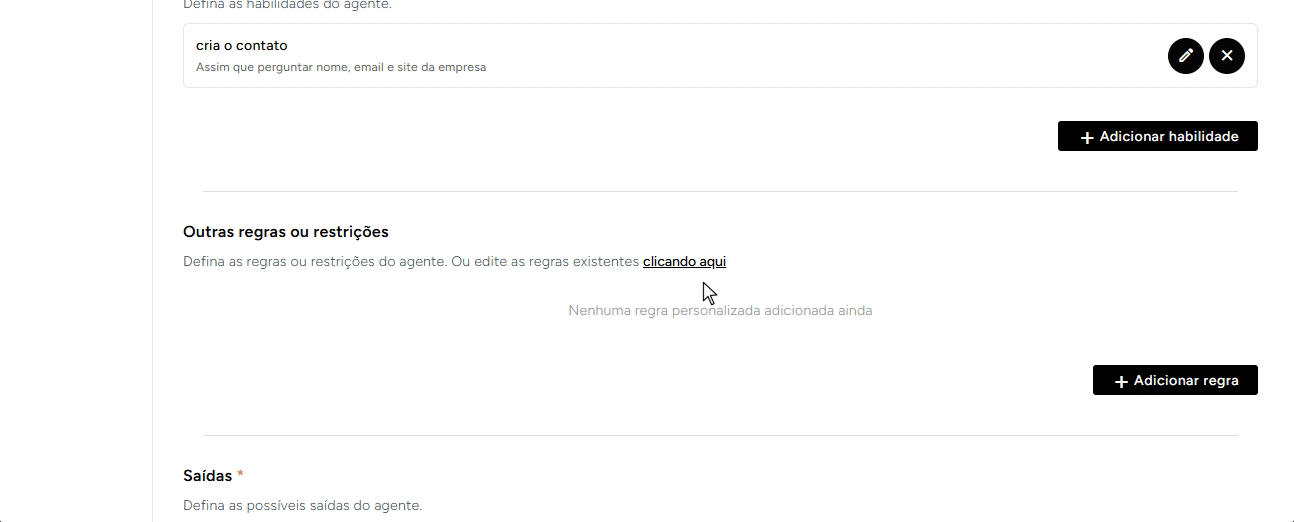
Task: Open the "clicando aqui" link
Action: [x=684, y=262]
